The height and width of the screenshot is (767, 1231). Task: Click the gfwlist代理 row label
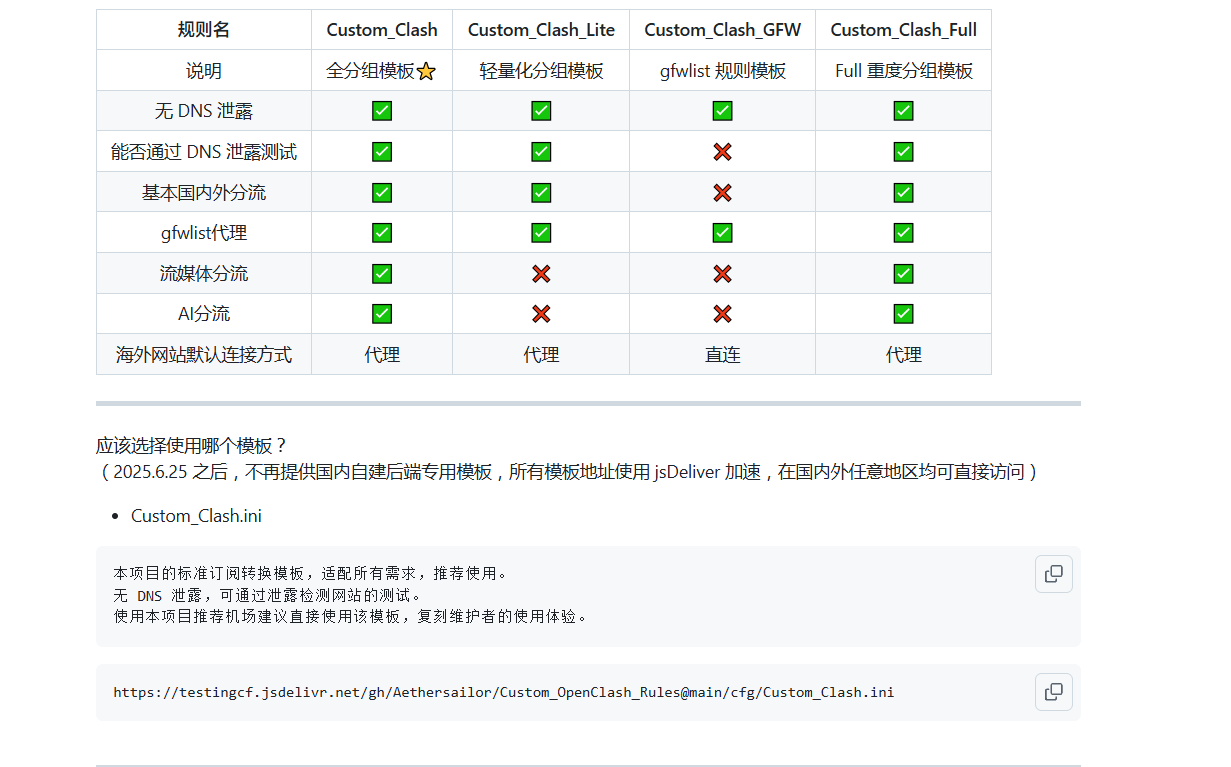click(204, 233)
